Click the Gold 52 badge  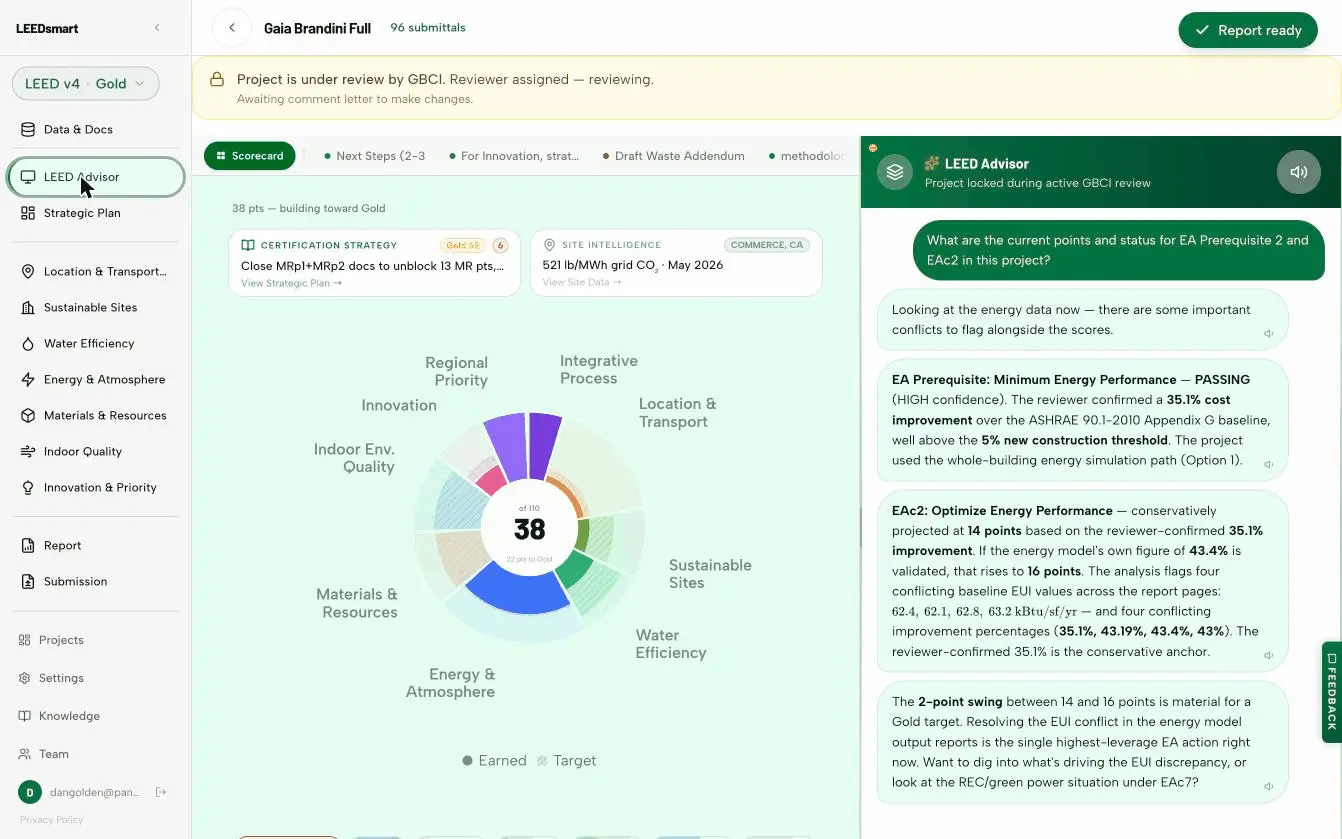coord(462,245)
